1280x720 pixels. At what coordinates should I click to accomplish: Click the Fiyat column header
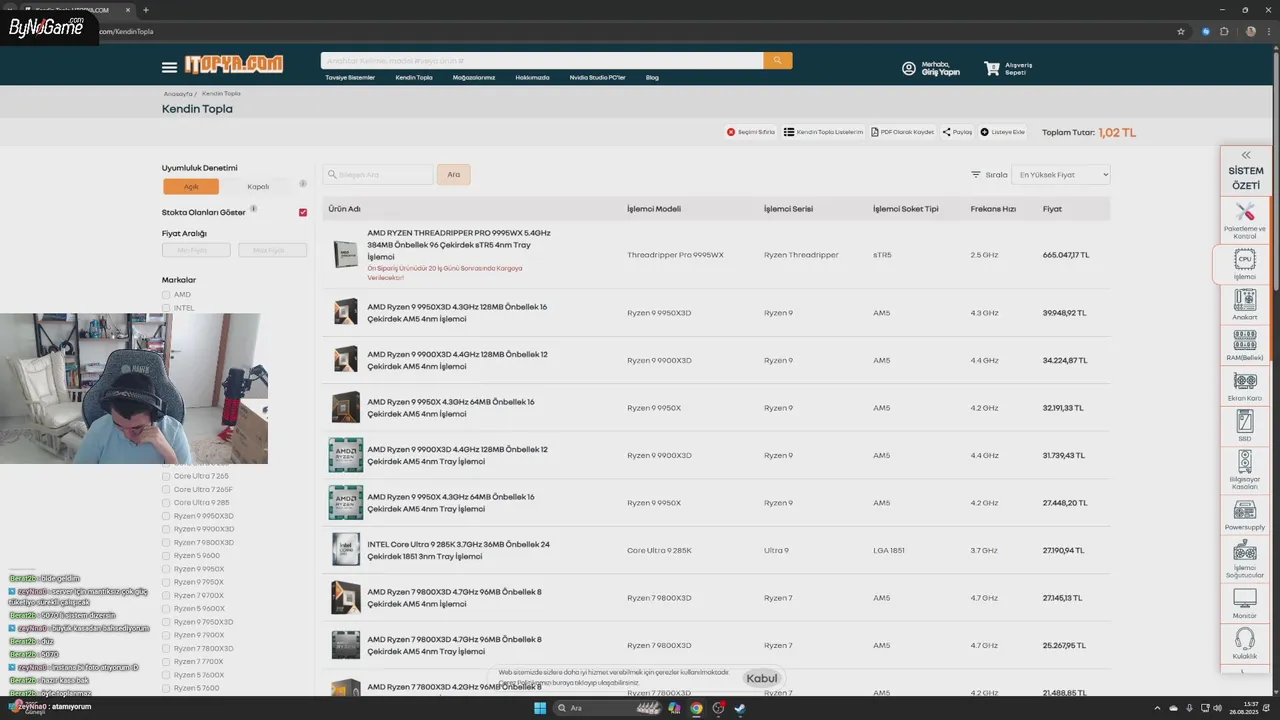[1052, 209]
